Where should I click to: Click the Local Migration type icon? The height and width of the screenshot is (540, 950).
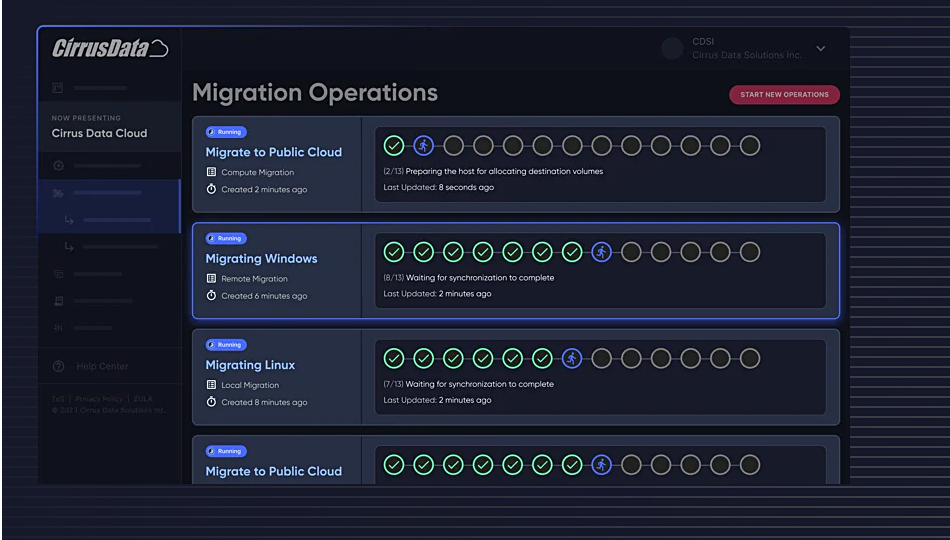211,385
